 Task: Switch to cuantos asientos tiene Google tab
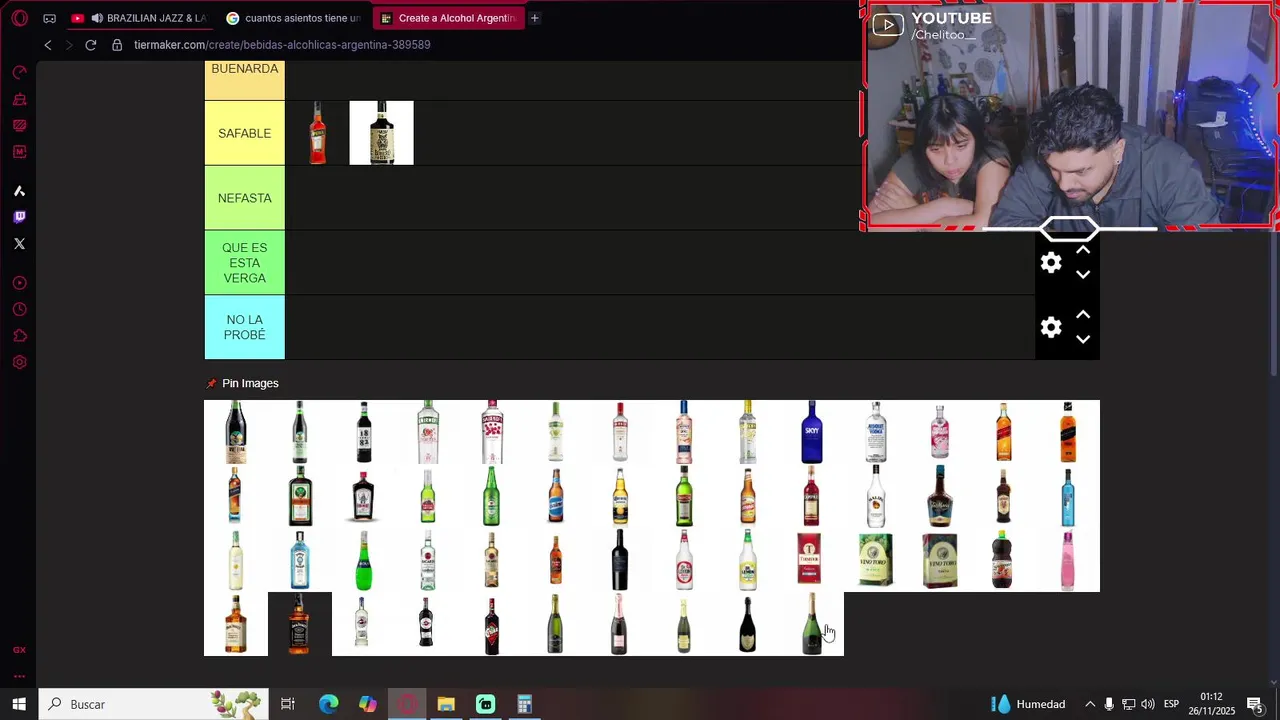[294, 18]
